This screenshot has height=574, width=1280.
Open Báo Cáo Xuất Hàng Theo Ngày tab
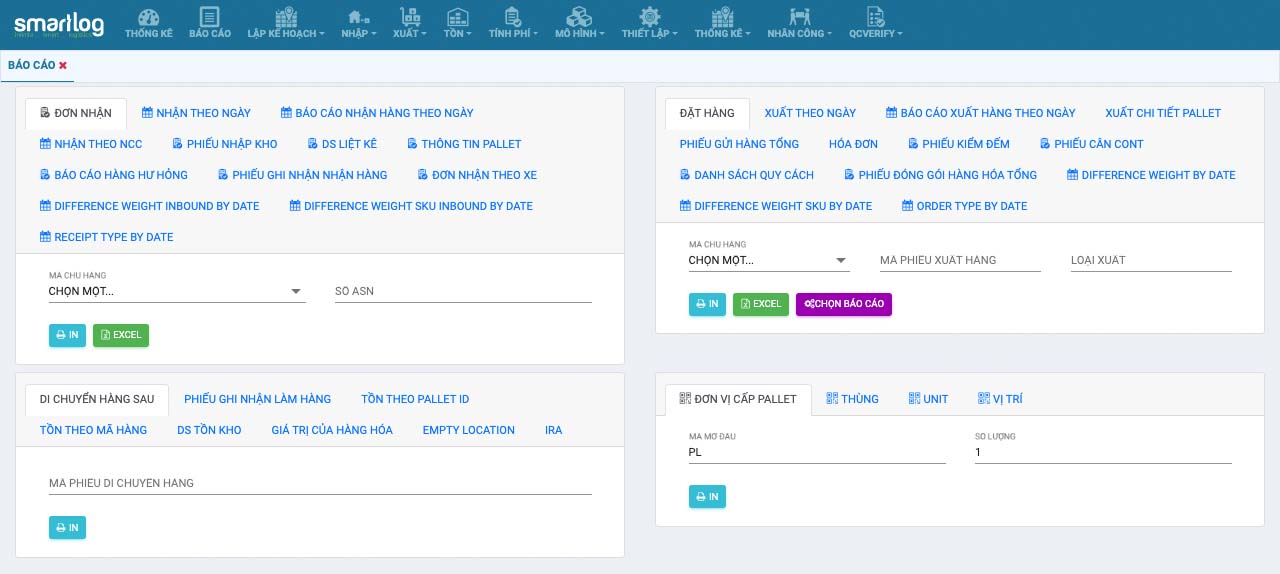tap(981, 113)
